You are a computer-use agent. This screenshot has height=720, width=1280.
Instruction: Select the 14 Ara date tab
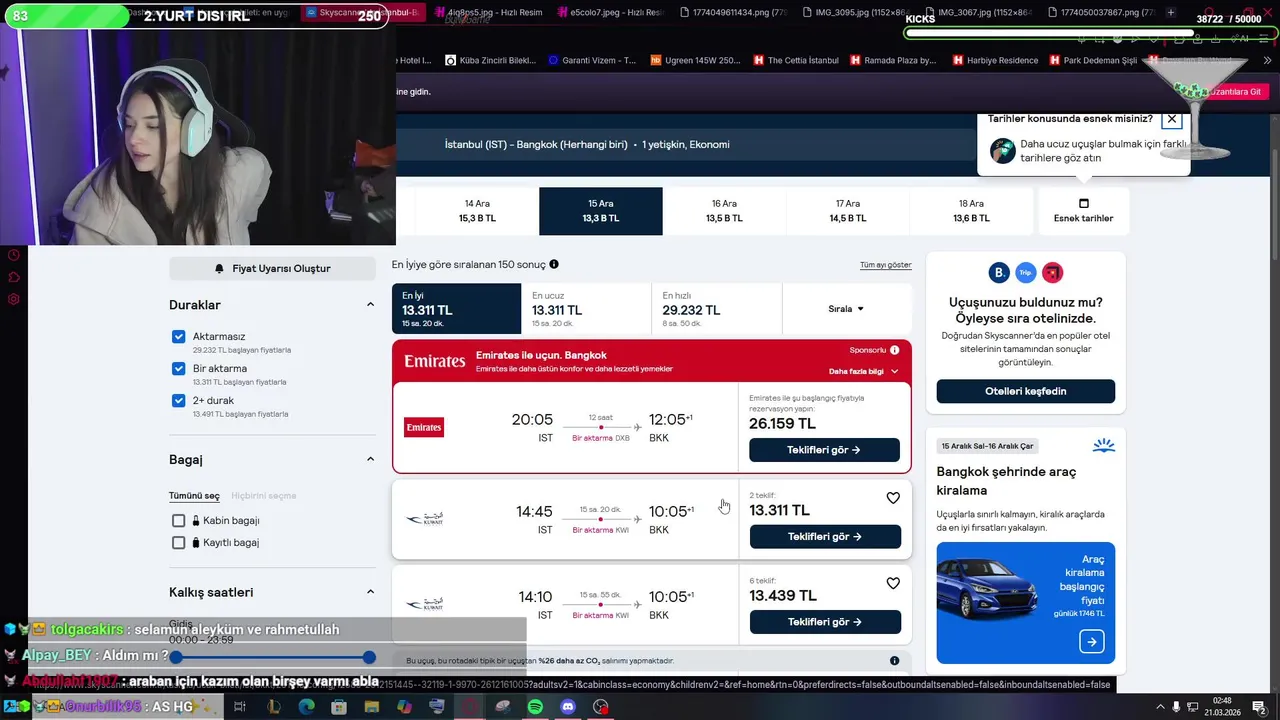477,211
